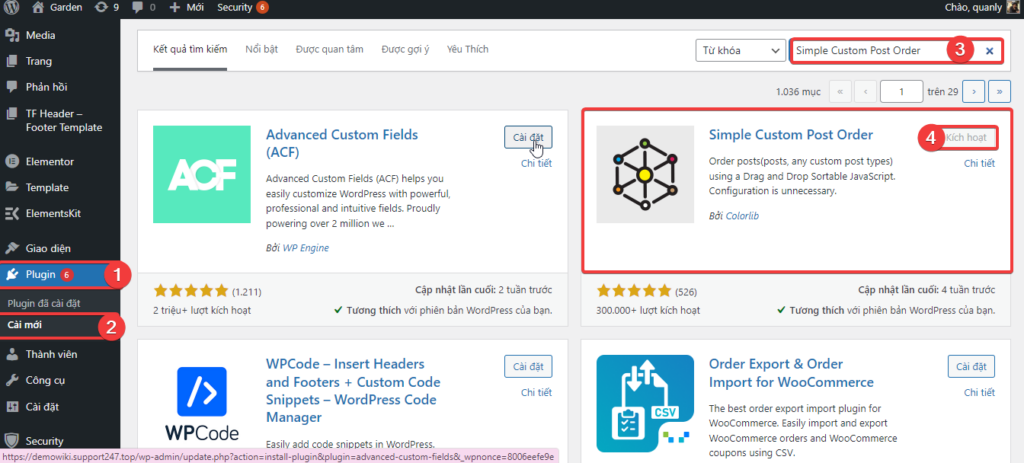Install Order Export & Order Import plugin

click(971, 366)
